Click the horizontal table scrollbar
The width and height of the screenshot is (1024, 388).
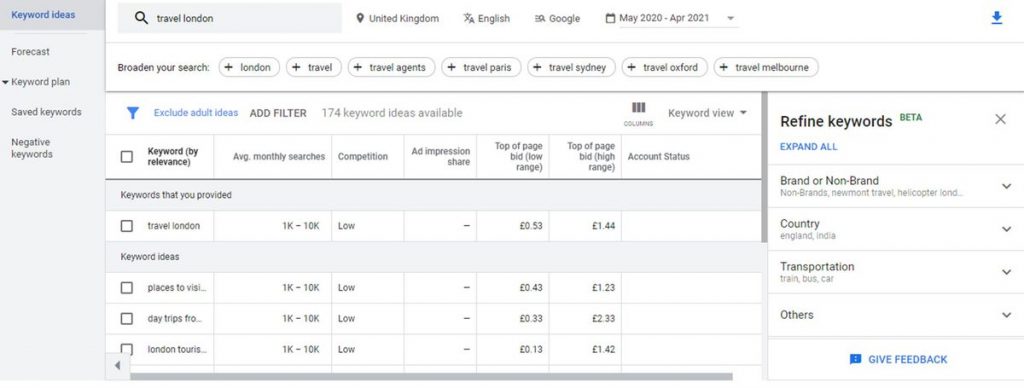coord(431,377)
